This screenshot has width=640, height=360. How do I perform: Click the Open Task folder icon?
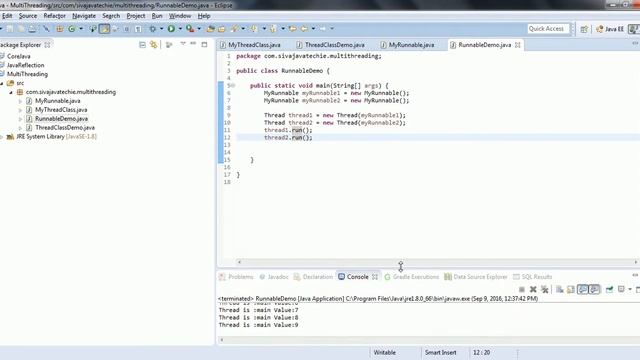pos(222,29)
